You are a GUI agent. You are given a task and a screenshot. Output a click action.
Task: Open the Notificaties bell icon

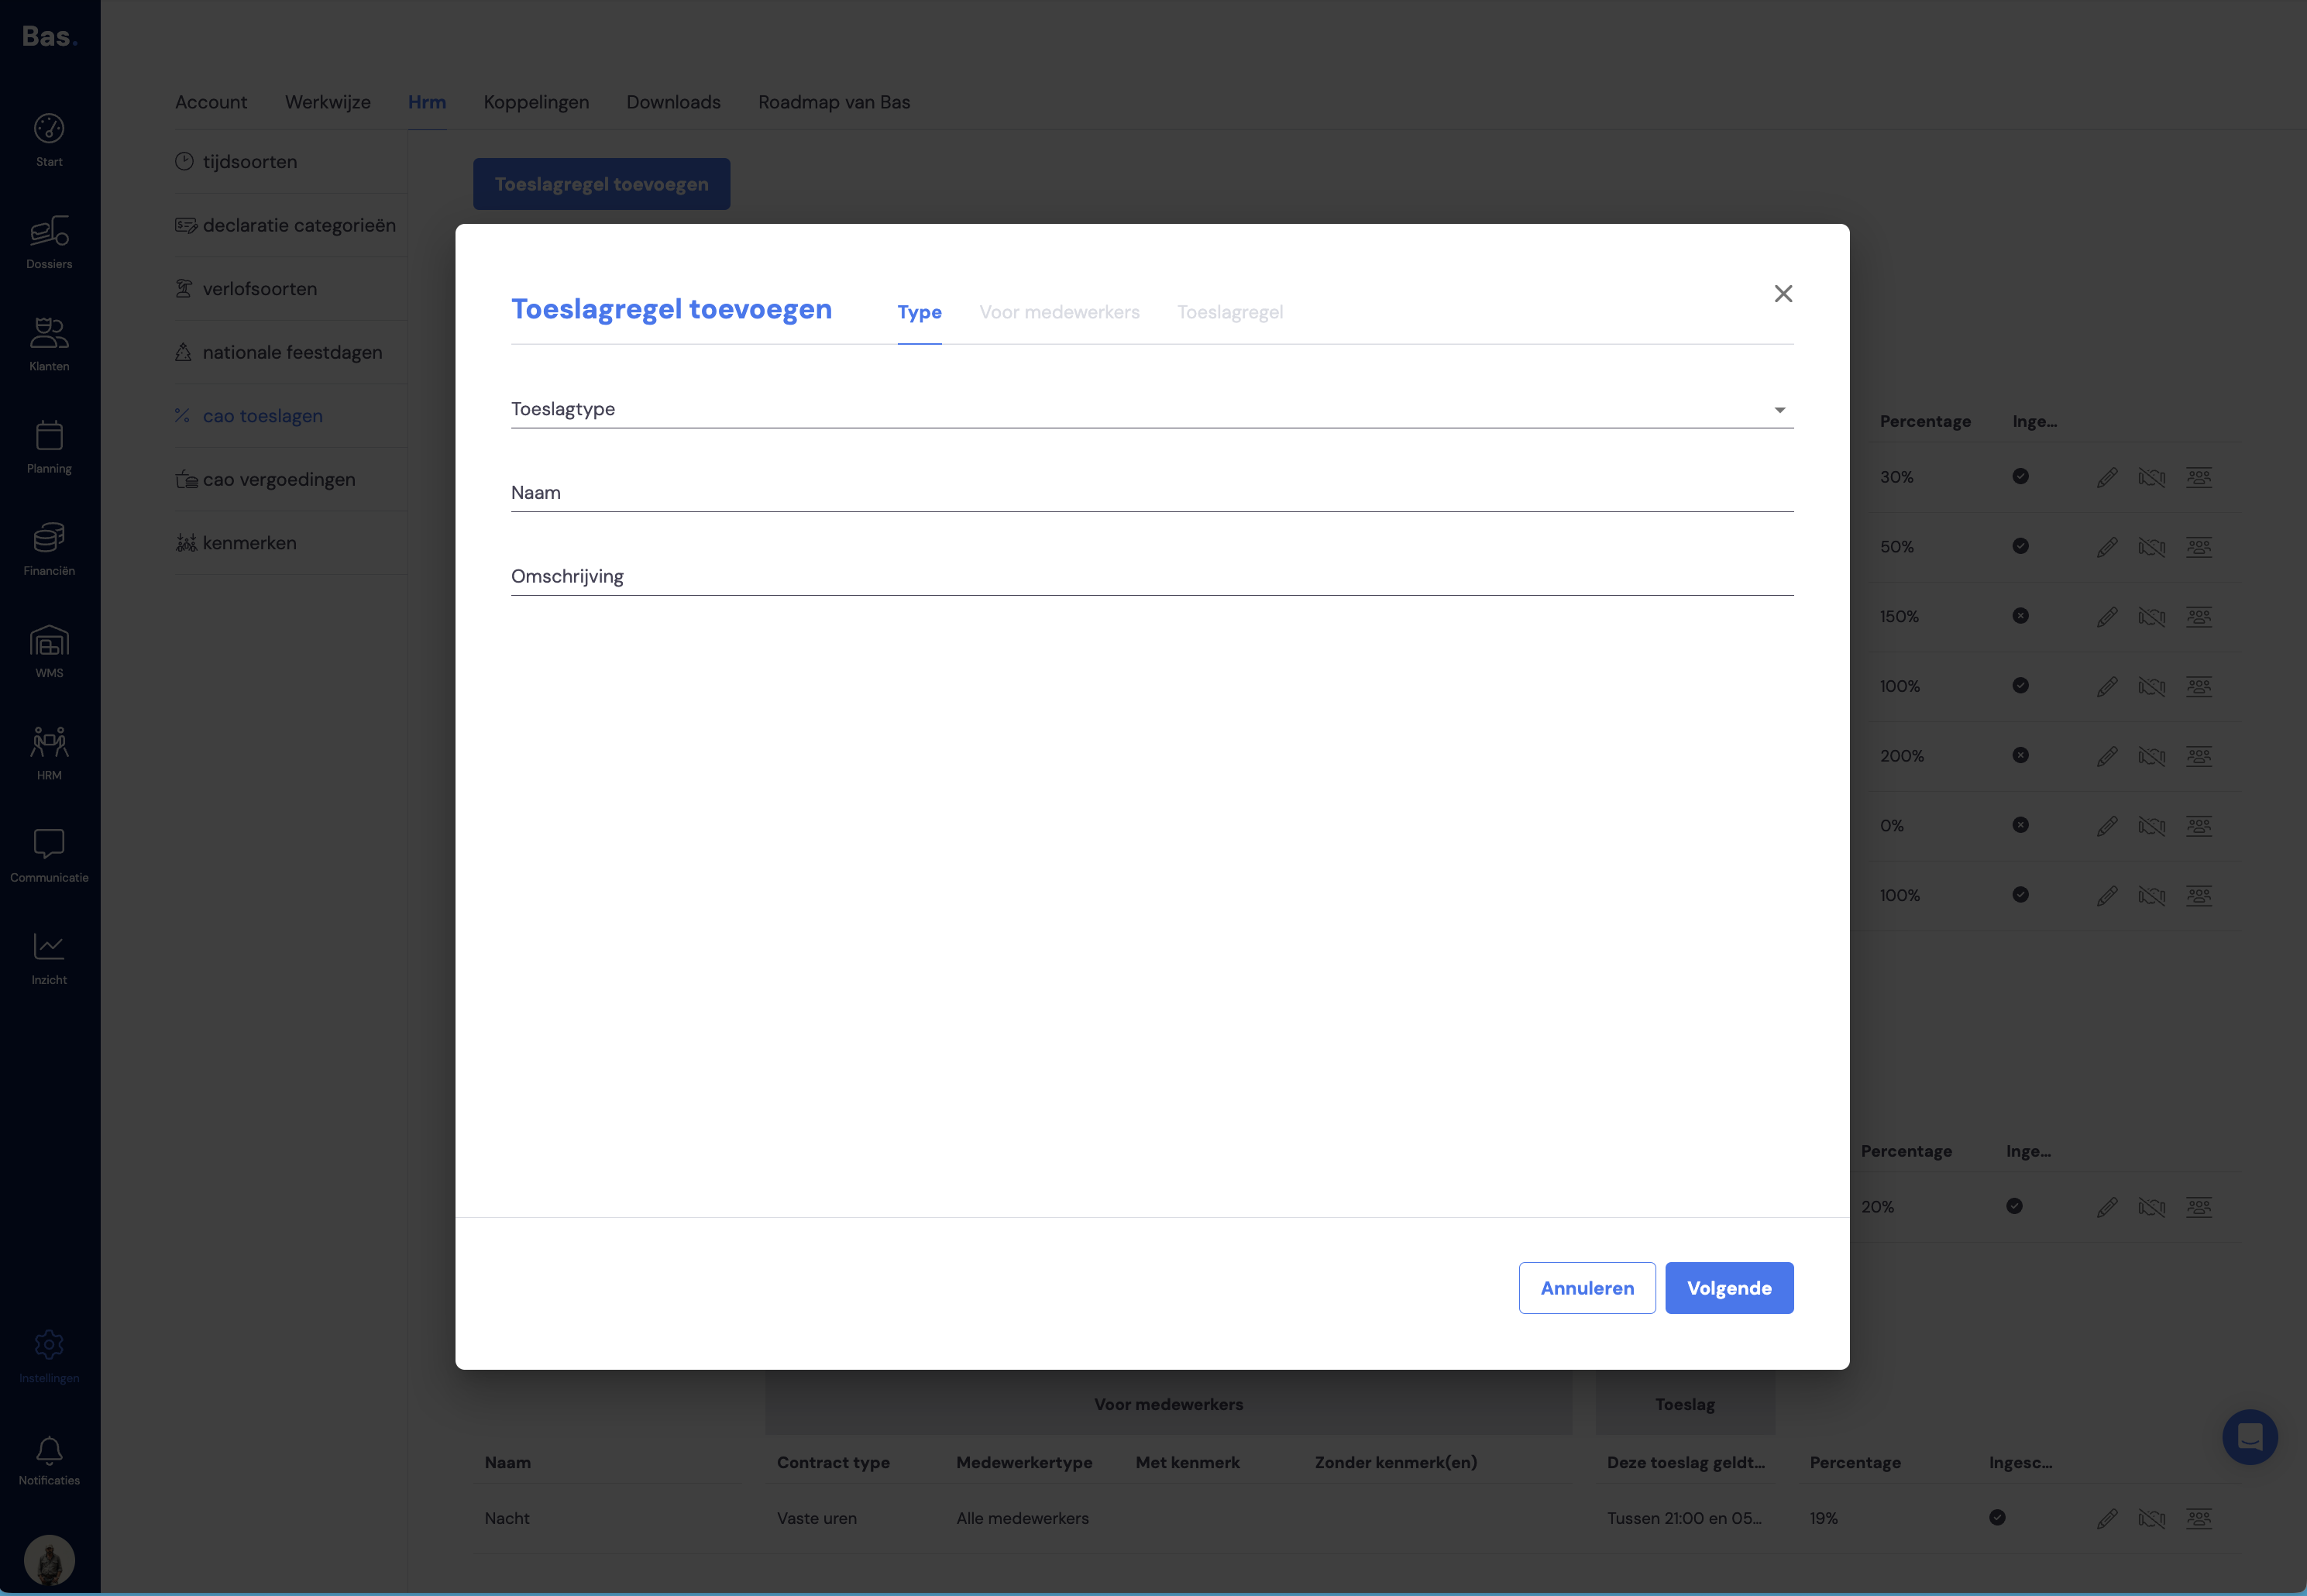(49, 1450)
